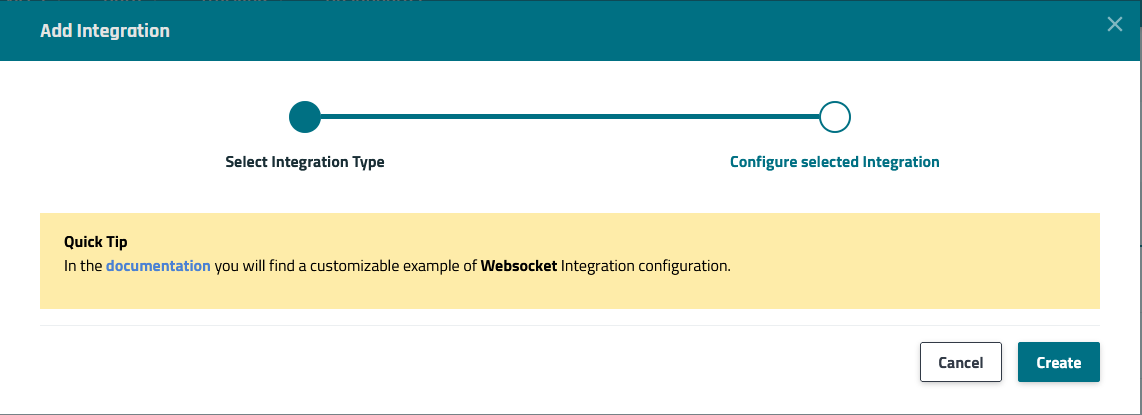The width and height of the screenshot is (1142, 415).
Task: Go to 'Configure selected Integration' step label
Action: click(x=835, y=162)
